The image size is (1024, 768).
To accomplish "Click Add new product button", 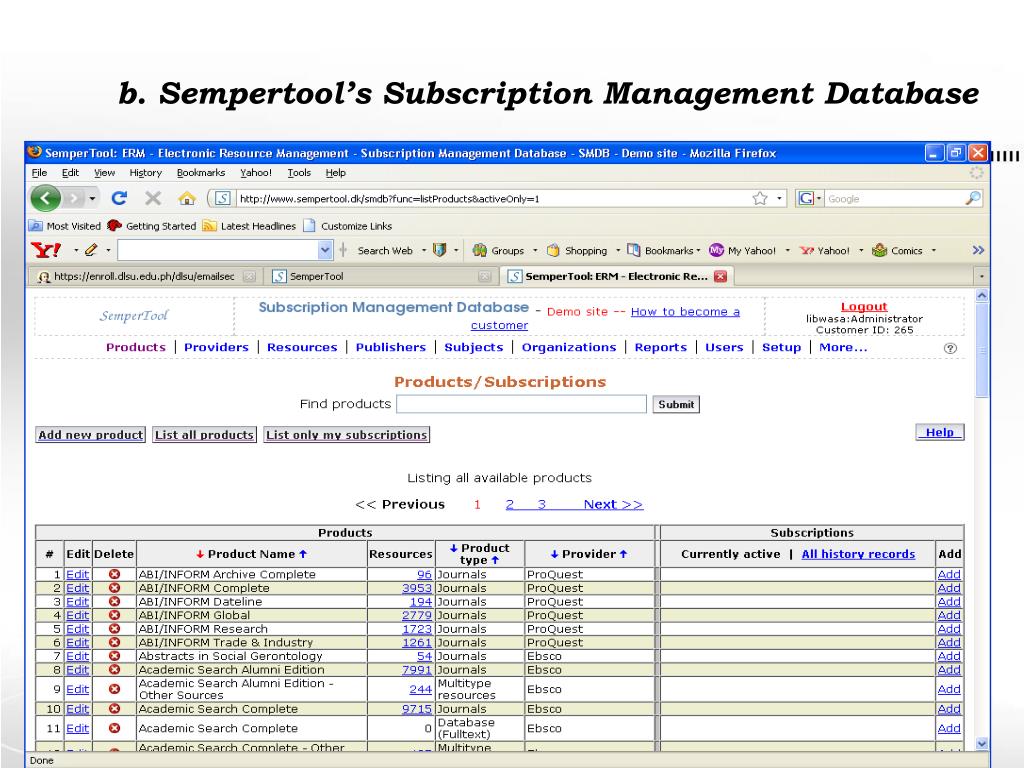I will tap(91, 435).
